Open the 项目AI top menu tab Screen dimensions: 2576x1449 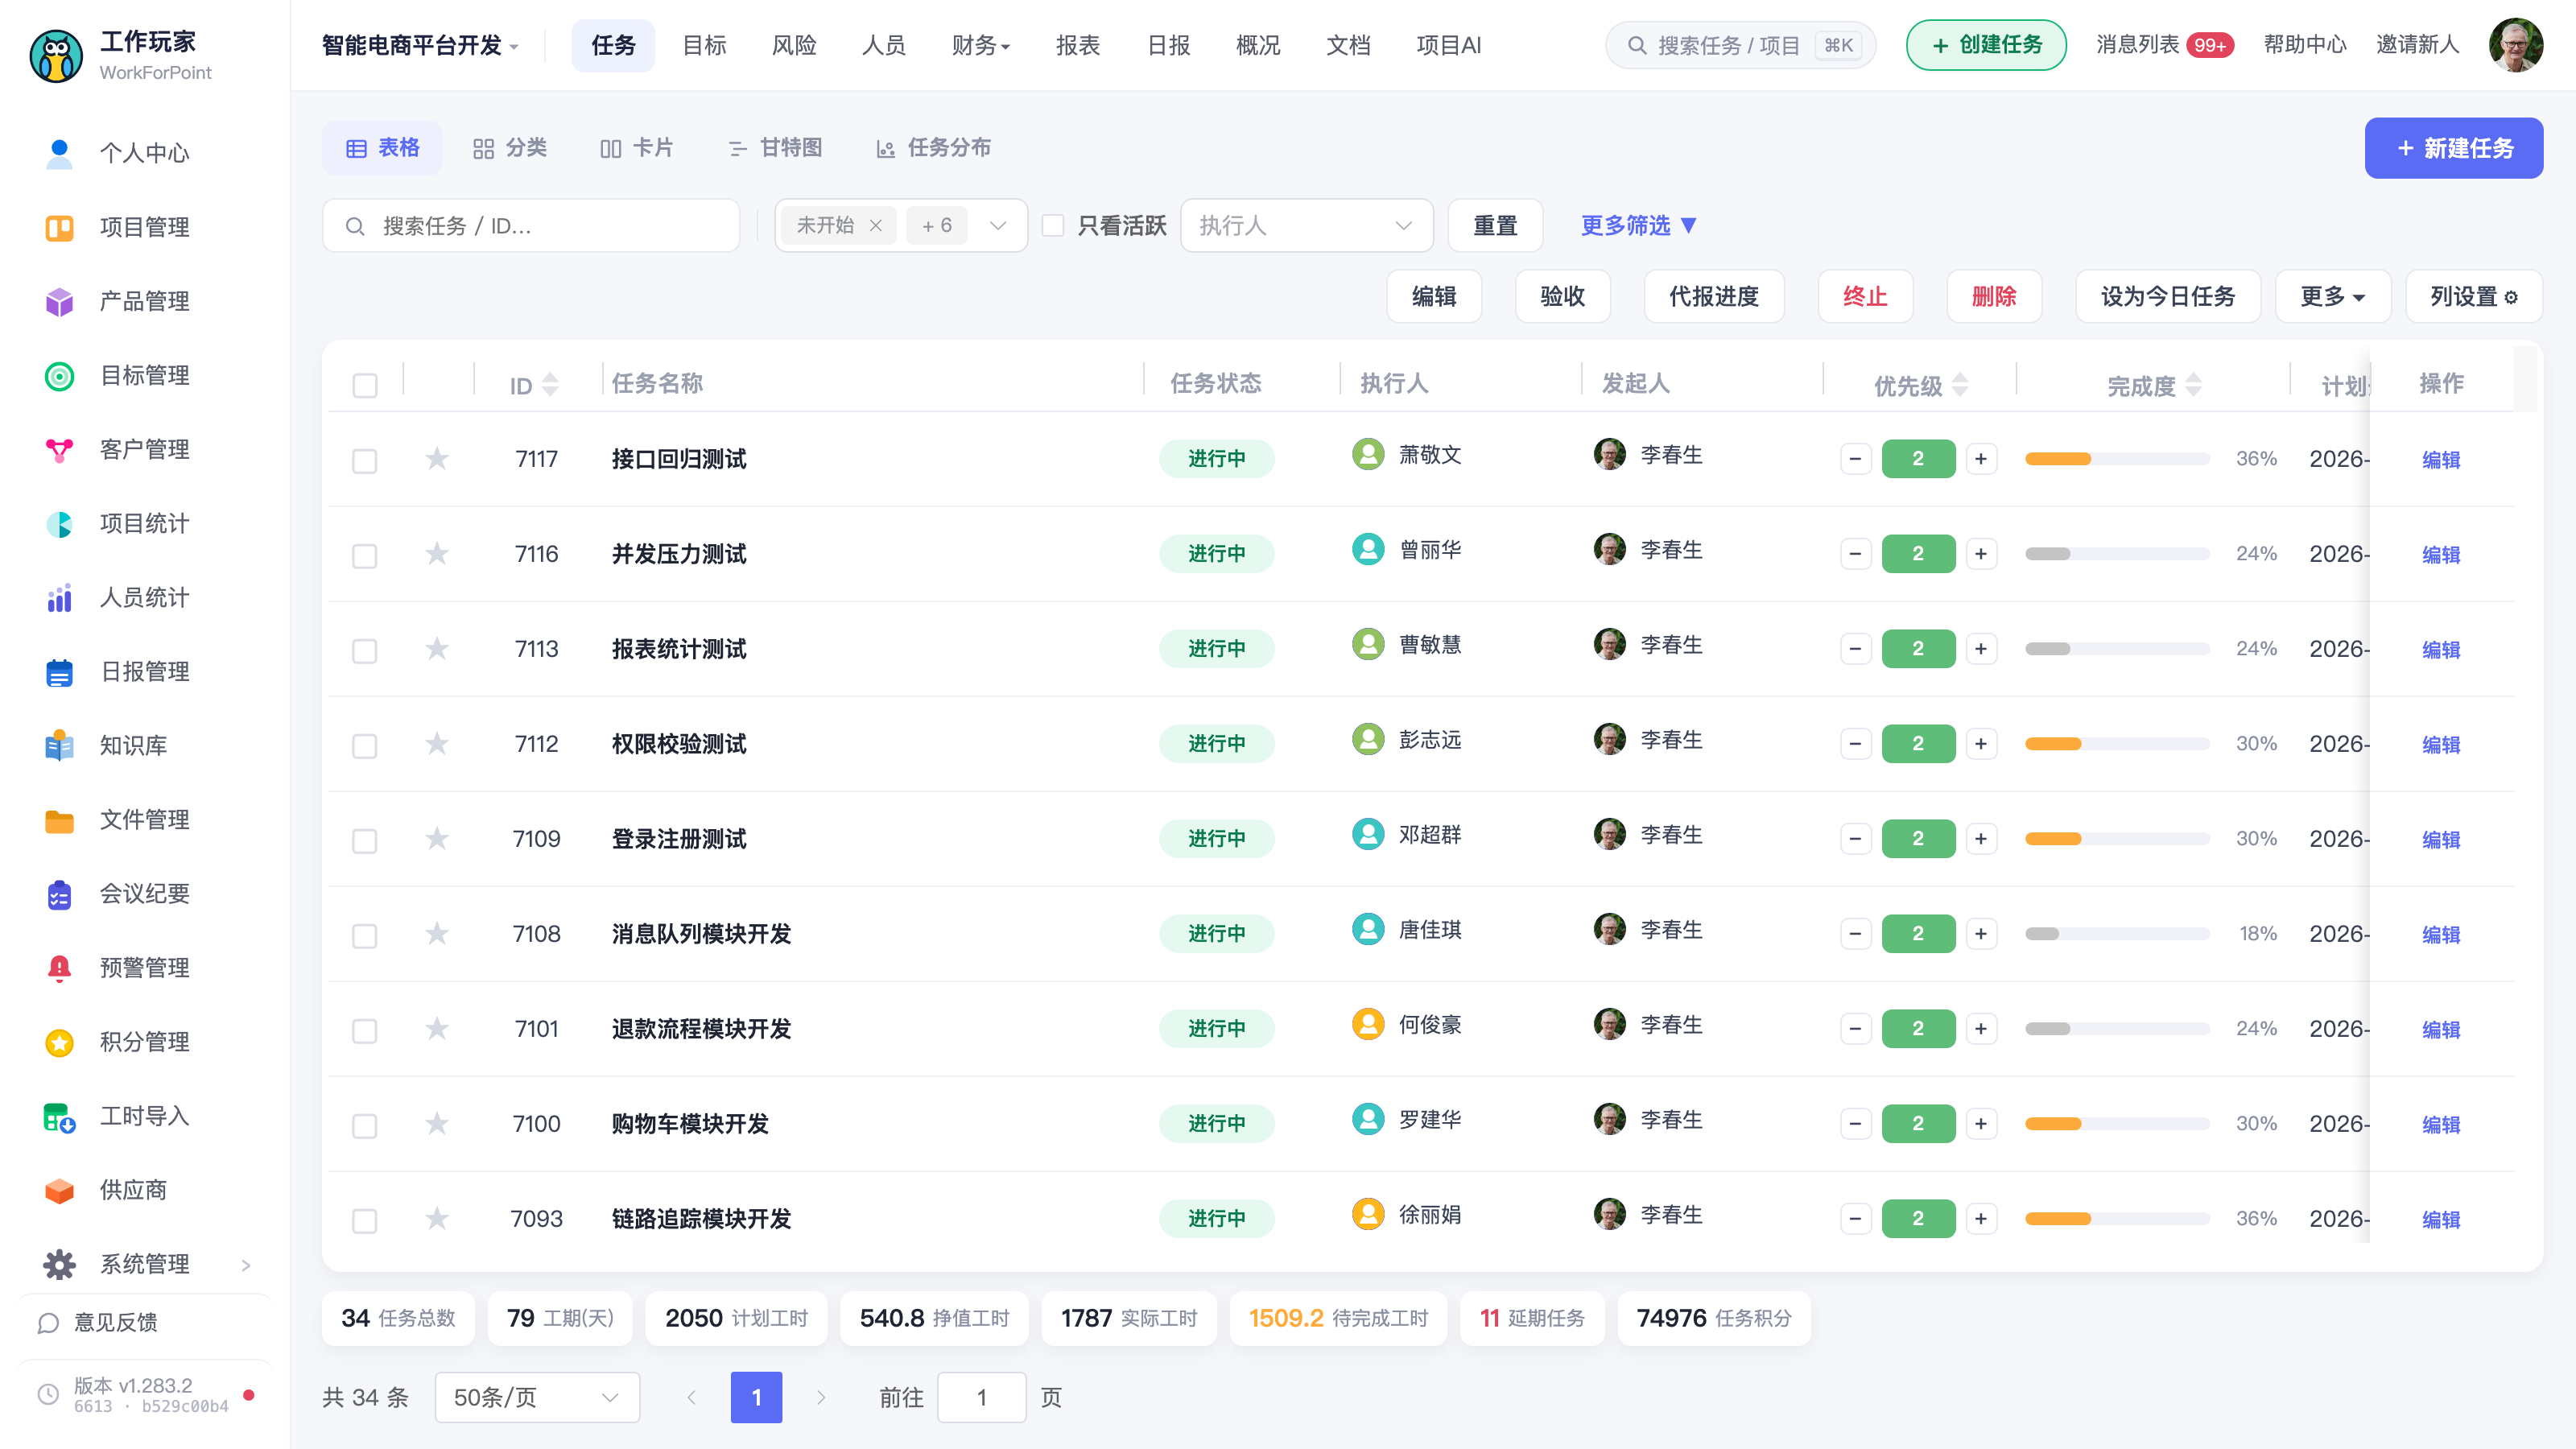click(x=1448, y=45)
